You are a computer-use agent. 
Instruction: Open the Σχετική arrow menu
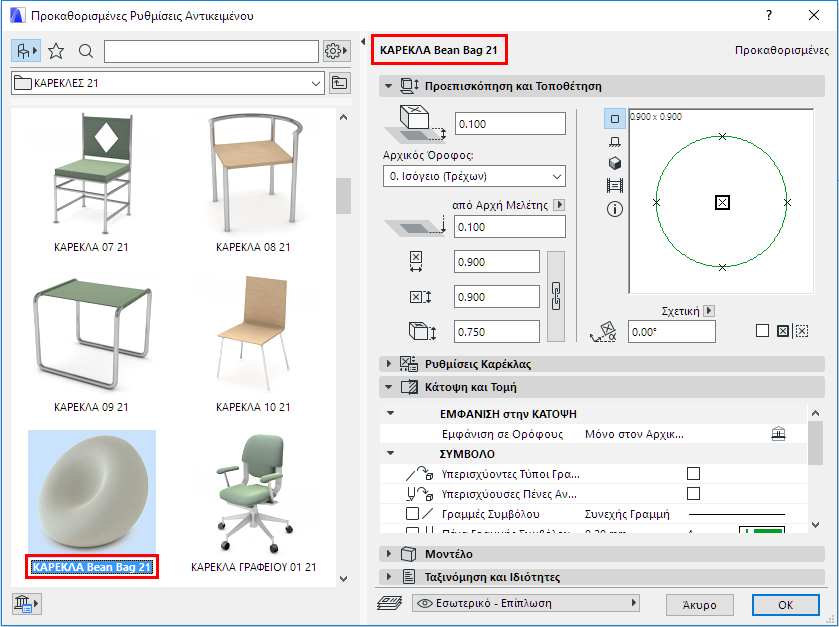click(x=710, y=311)
